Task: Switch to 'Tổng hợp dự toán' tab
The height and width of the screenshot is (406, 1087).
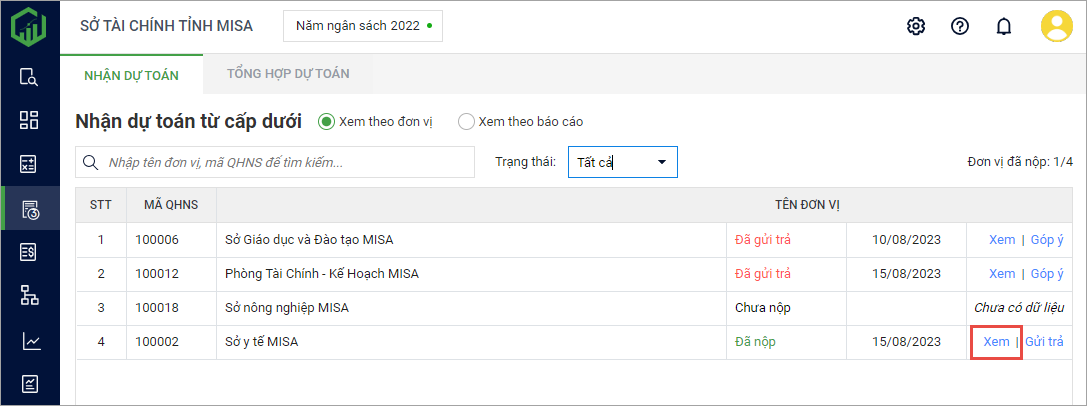Action: coord(287,73)
